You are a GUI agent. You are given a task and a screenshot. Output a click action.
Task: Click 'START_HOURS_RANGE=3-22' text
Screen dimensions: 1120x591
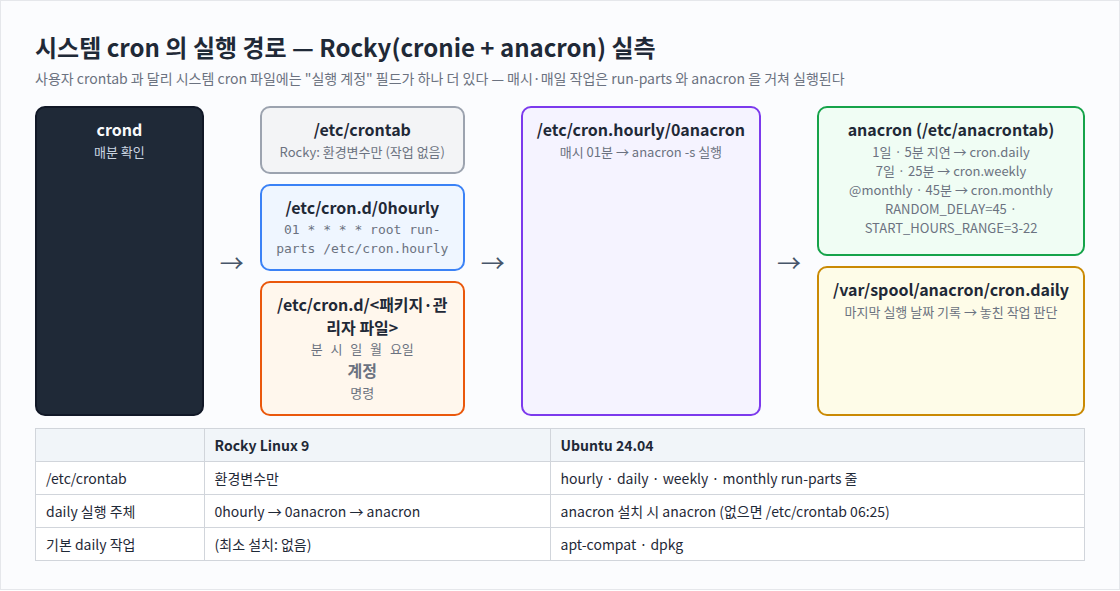pos(951,228)
